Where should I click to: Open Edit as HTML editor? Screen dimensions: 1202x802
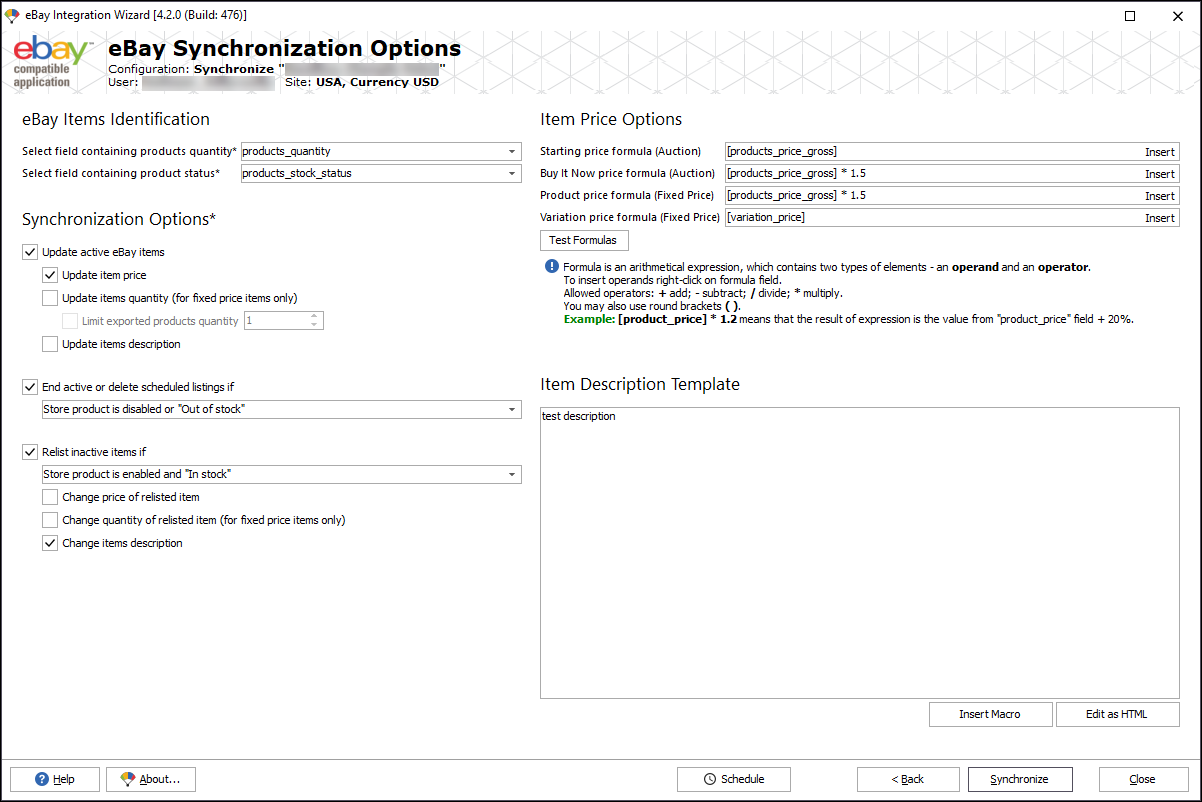pyautogui.click(x=1117, y=714)
